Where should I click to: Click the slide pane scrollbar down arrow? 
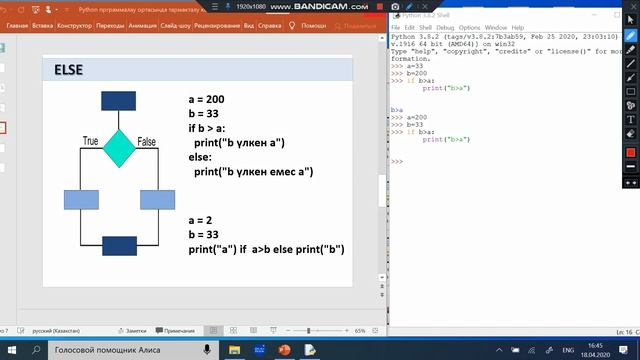click(x=382, y=277)
